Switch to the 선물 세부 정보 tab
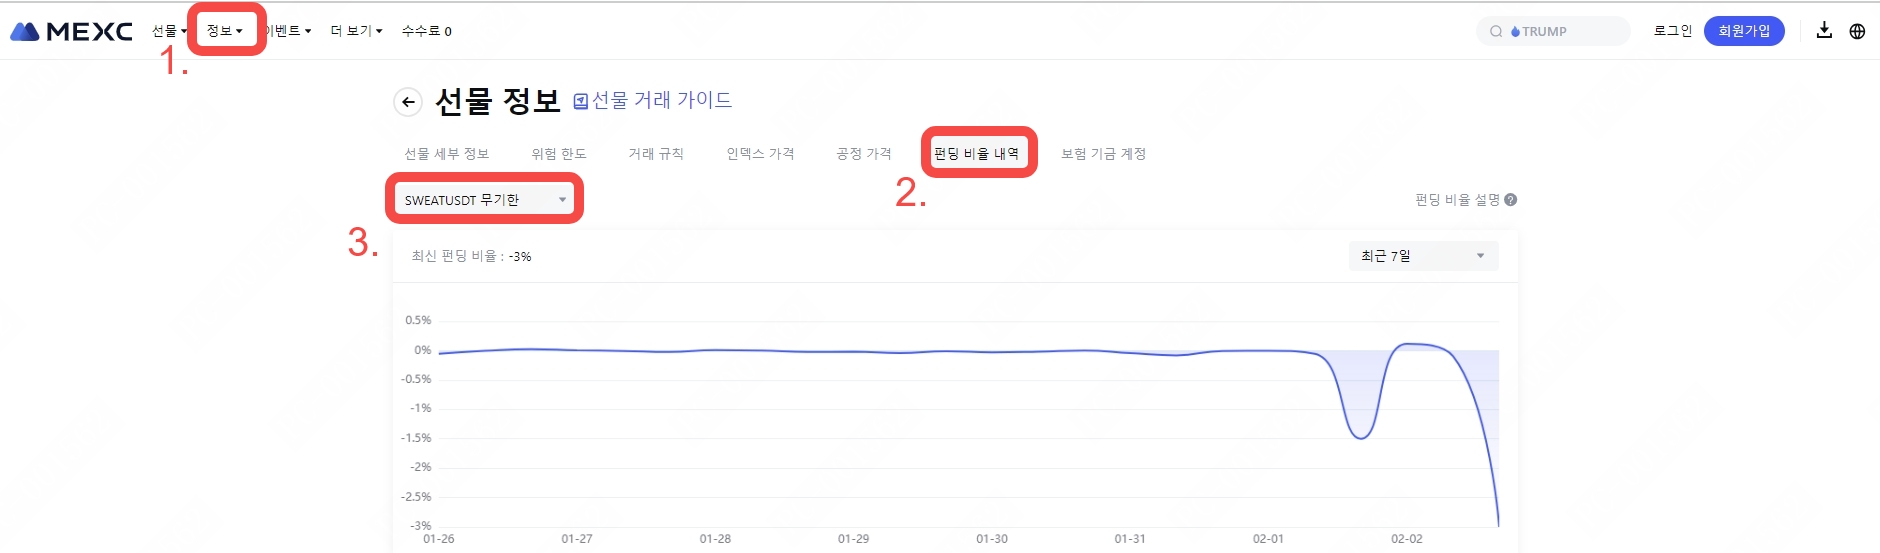 [x=446, y=154]
